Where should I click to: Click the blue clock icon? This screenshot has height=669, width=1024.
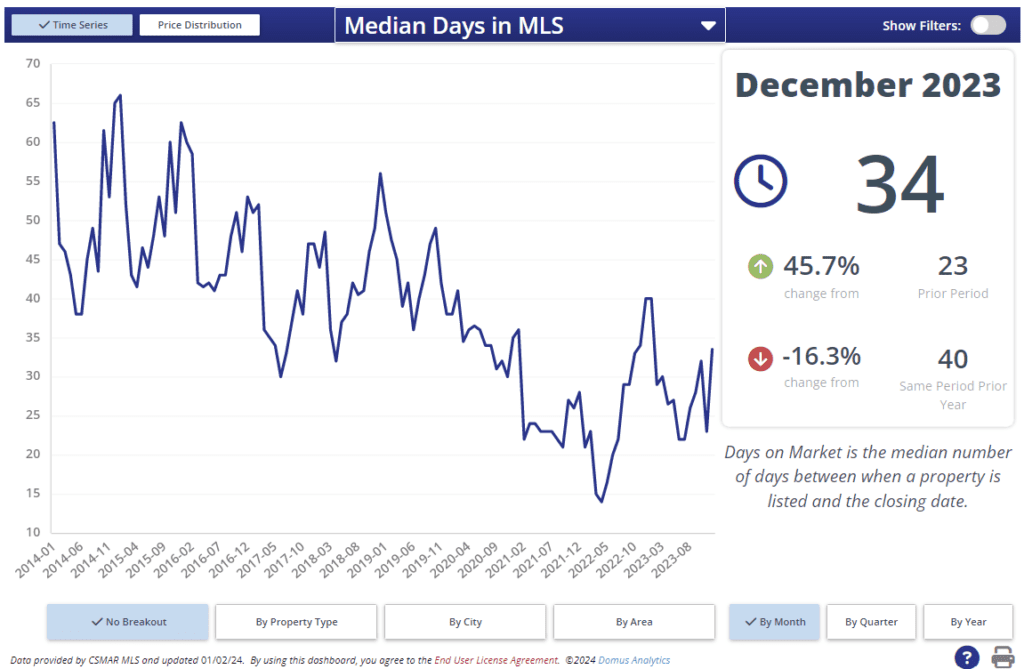[761, 181]
